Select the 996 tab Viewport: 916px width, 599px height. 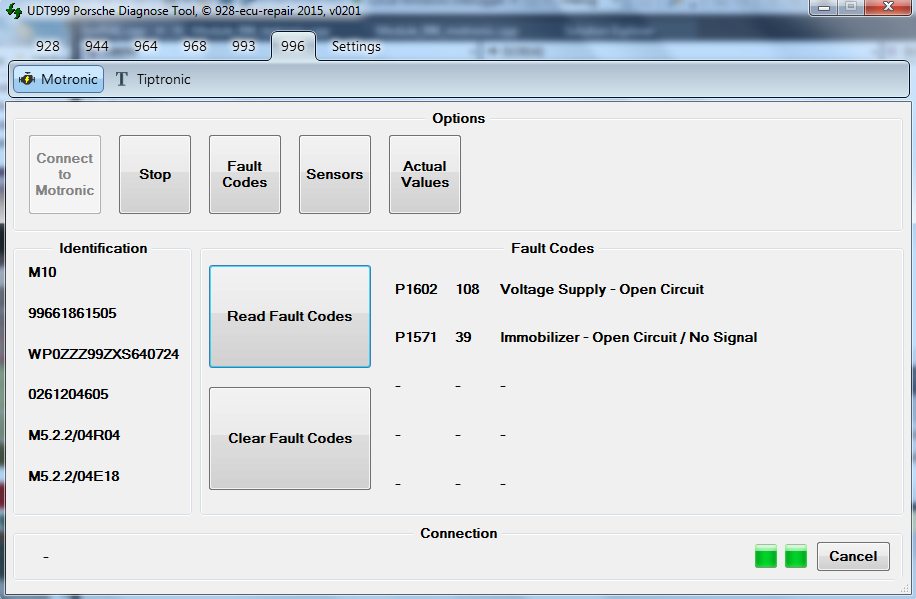tap(293, 46)
